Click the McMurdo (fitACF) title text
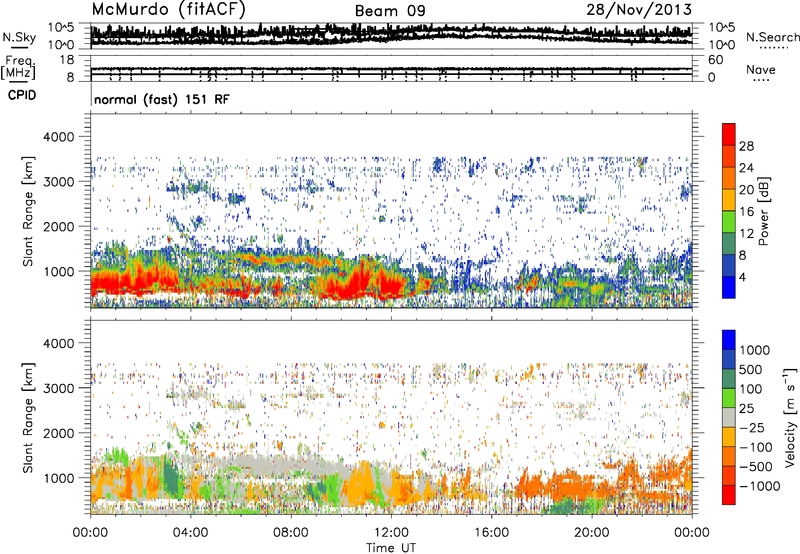The image size is (800, 554). 168,9
